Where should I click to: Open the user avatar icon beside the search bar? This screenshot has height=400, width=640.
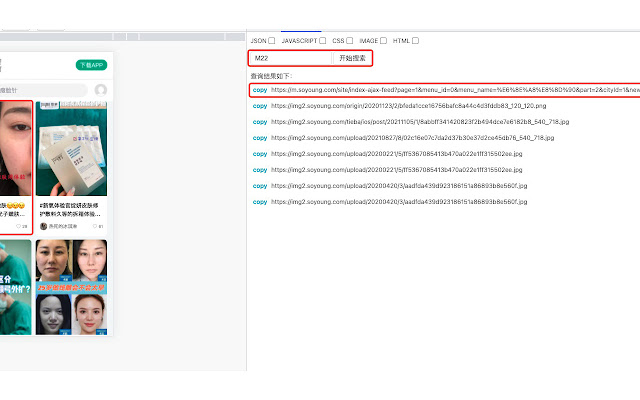101,90
